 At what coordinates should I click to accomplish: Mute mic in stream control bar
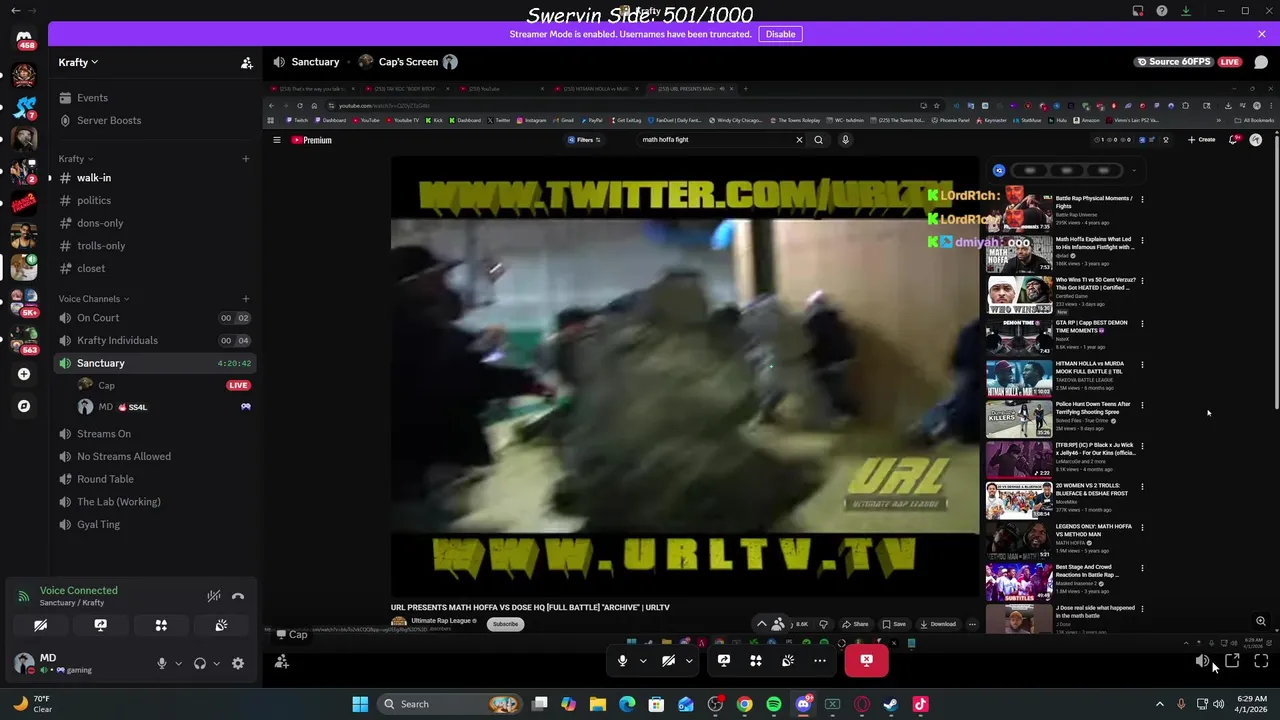tap(622, 660)
